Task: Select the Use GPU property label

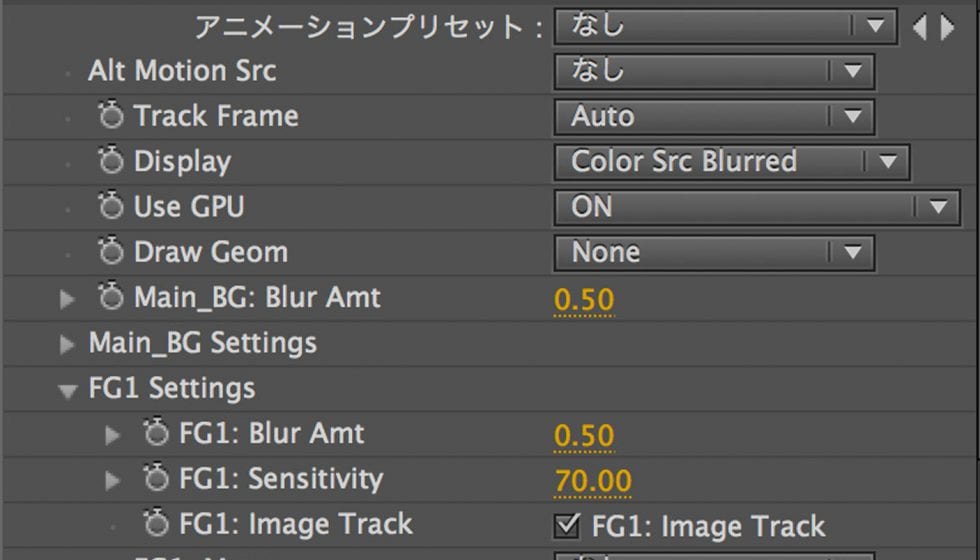Action: tap(189, 207)
